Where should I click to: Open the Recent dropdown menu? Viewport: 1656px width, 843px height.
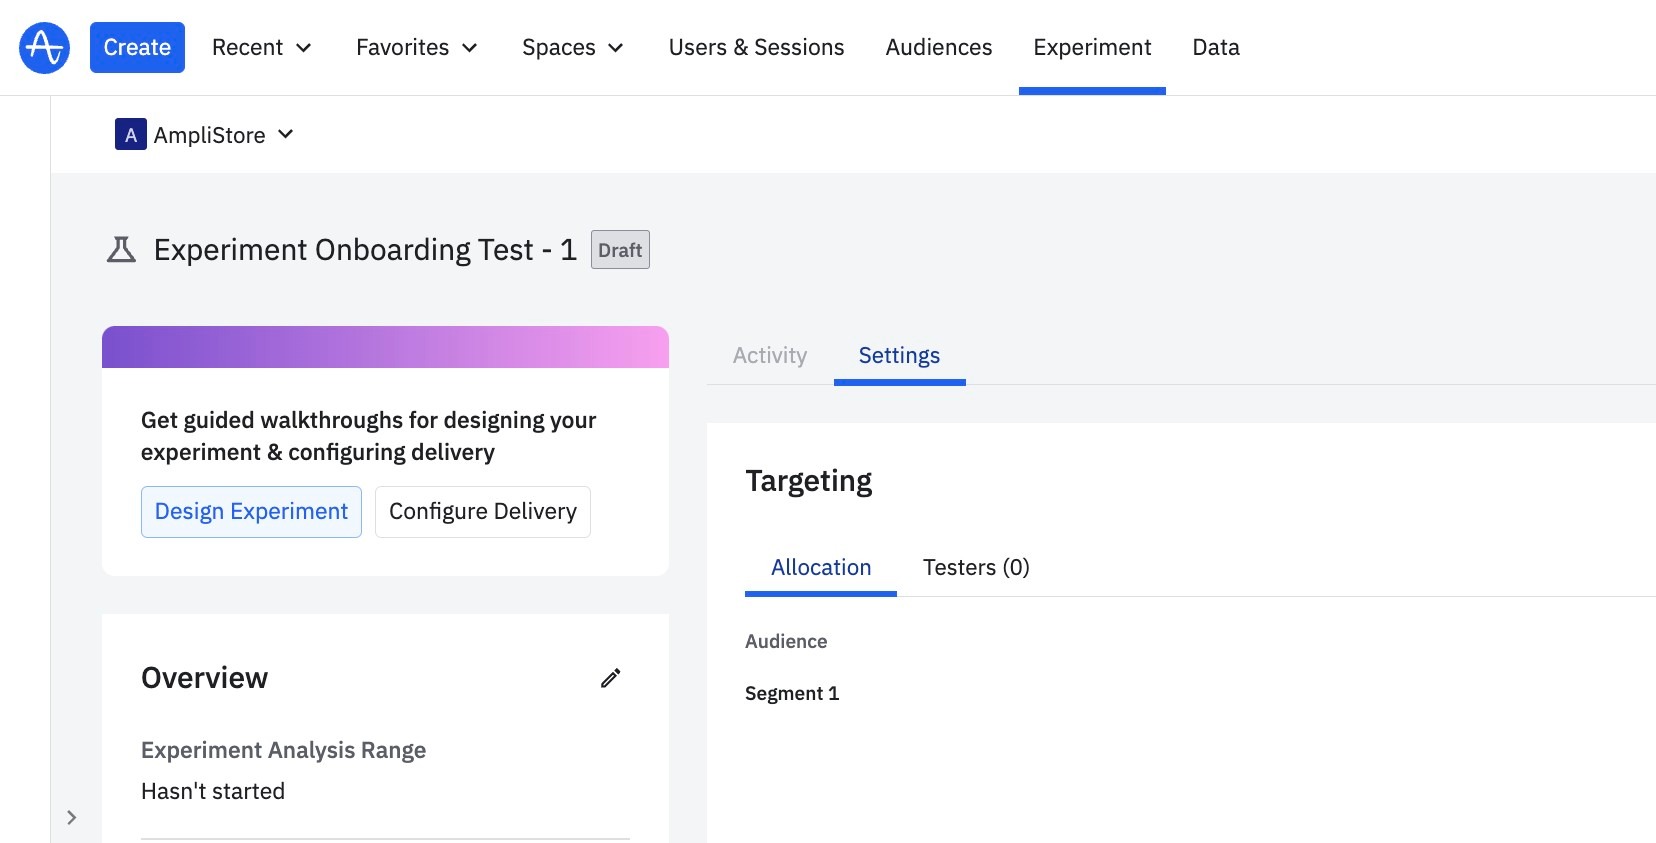click(x=262, y=47)
